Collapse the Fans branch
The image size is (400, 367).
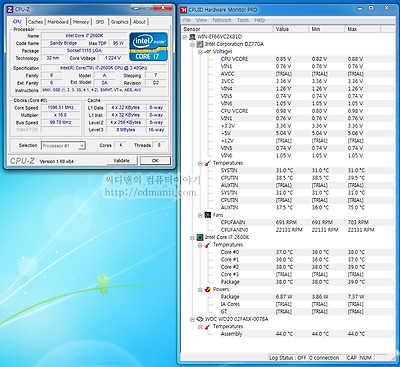tap(200, 215)
